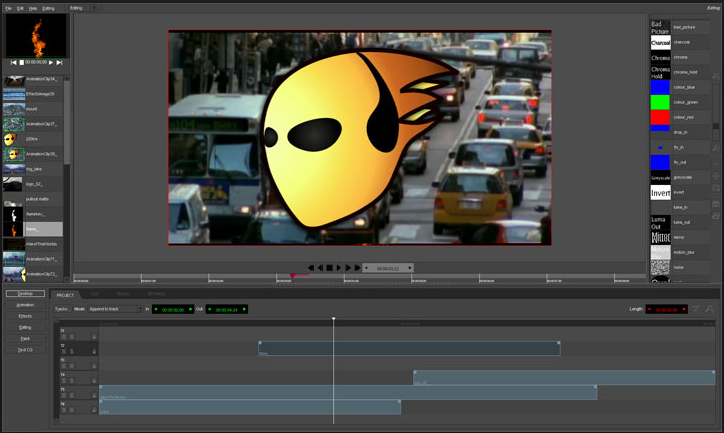Screen dimensions: 724x433
Task: Open the timecode dropdown beside playback controls
Action: tap(388, 268)
